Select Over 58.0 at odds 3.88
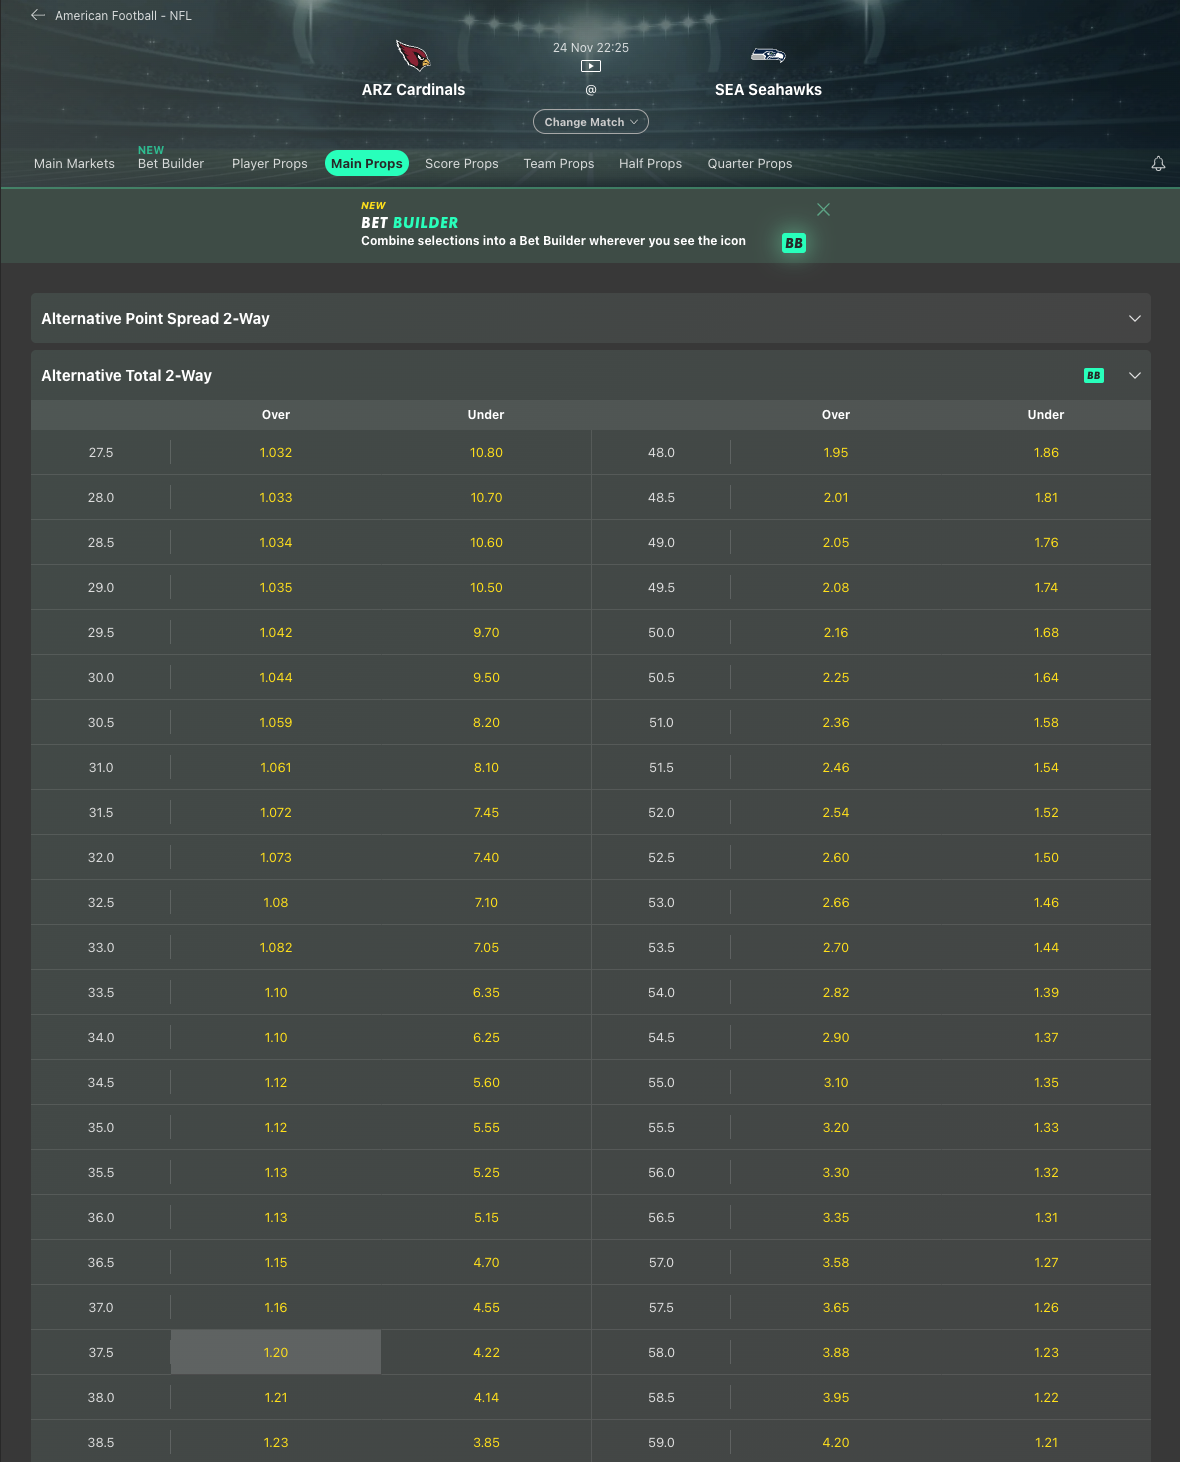The width and height of the screenshot is (1180, 1462). click(836, 1352)
